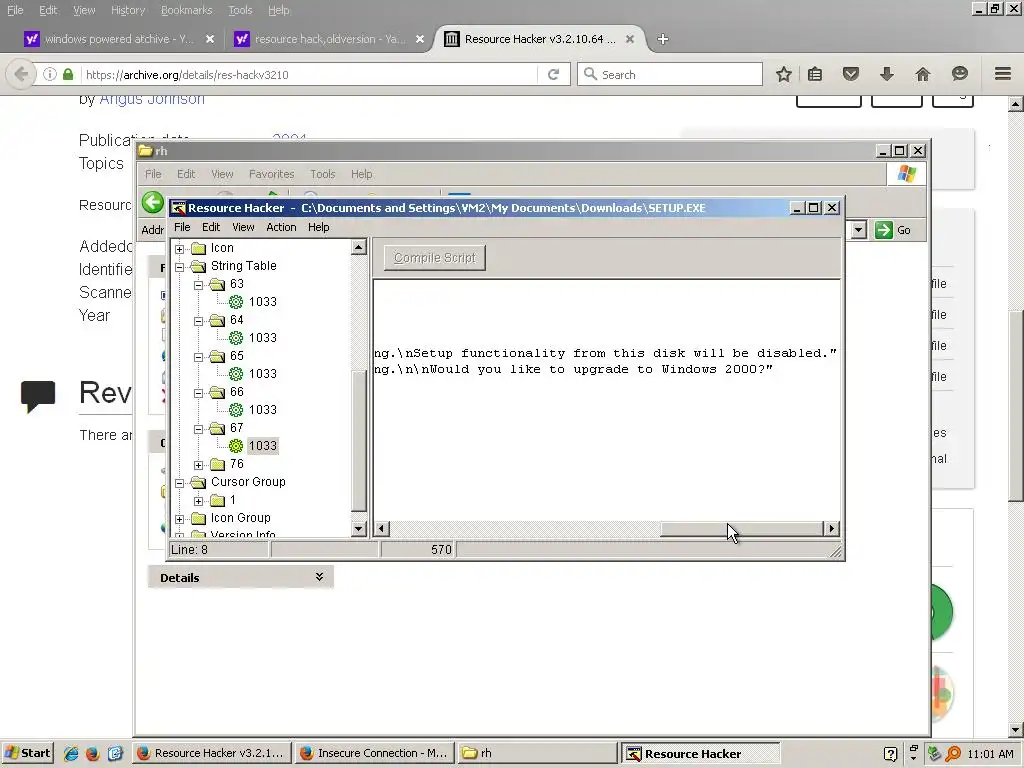Collapse folder 63 in String Table
Viewport: 1024px width, 768px height.
coord(199,285)
